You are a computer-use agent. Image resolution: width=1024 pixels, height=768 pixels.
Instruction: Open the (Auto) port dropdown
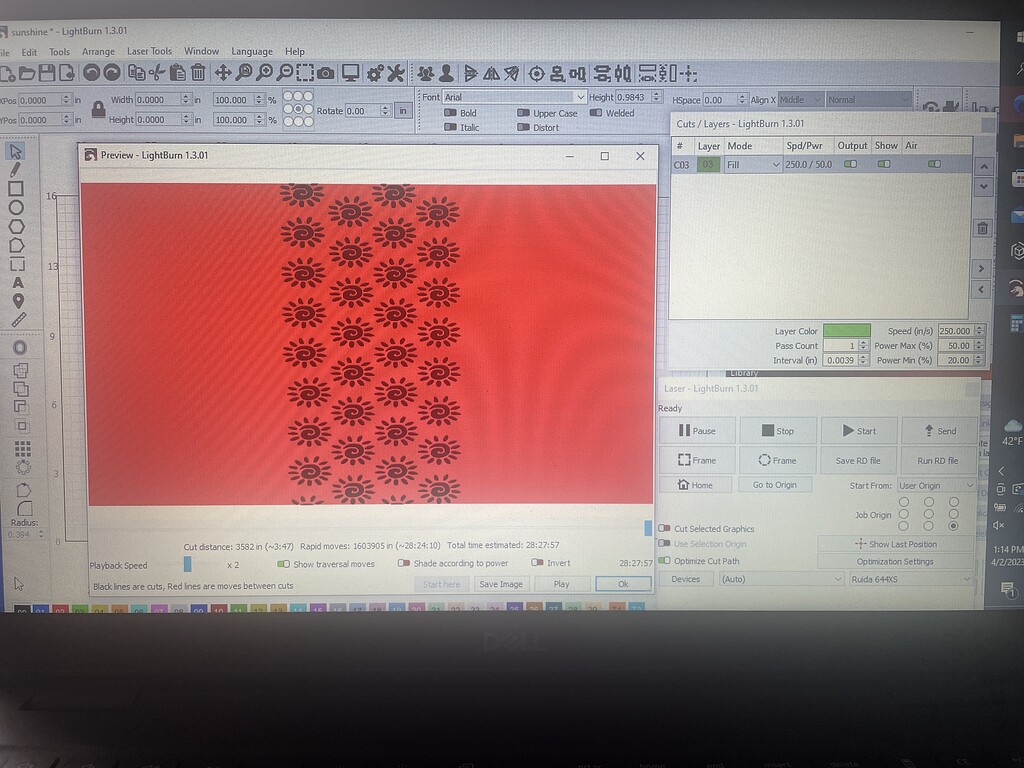[782, 579]
